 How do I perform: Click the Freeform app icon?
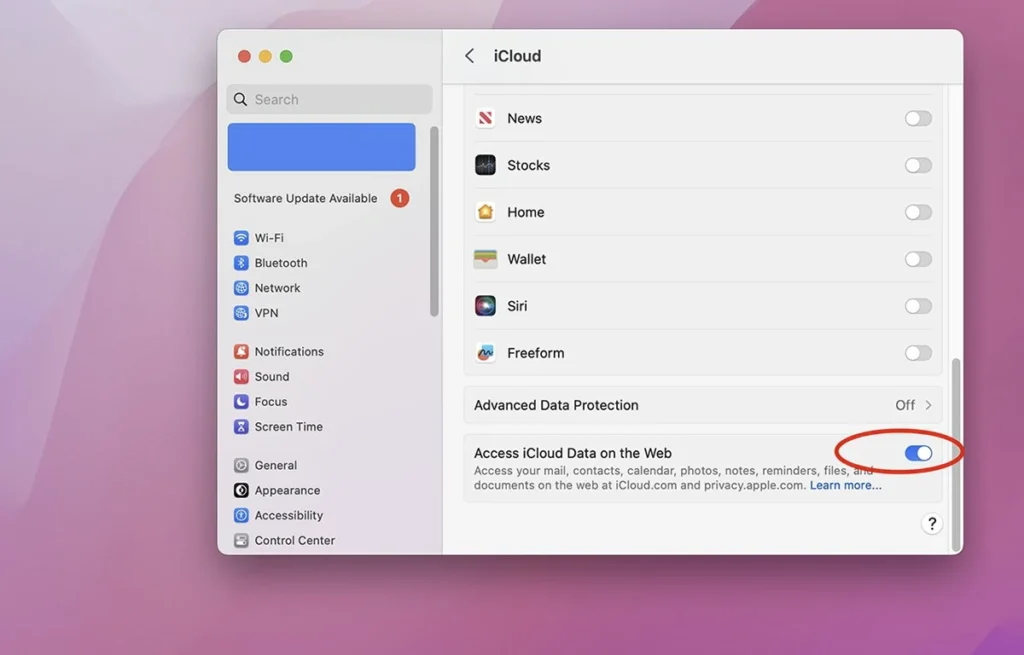pyautogui.click(x=485, y=353)
